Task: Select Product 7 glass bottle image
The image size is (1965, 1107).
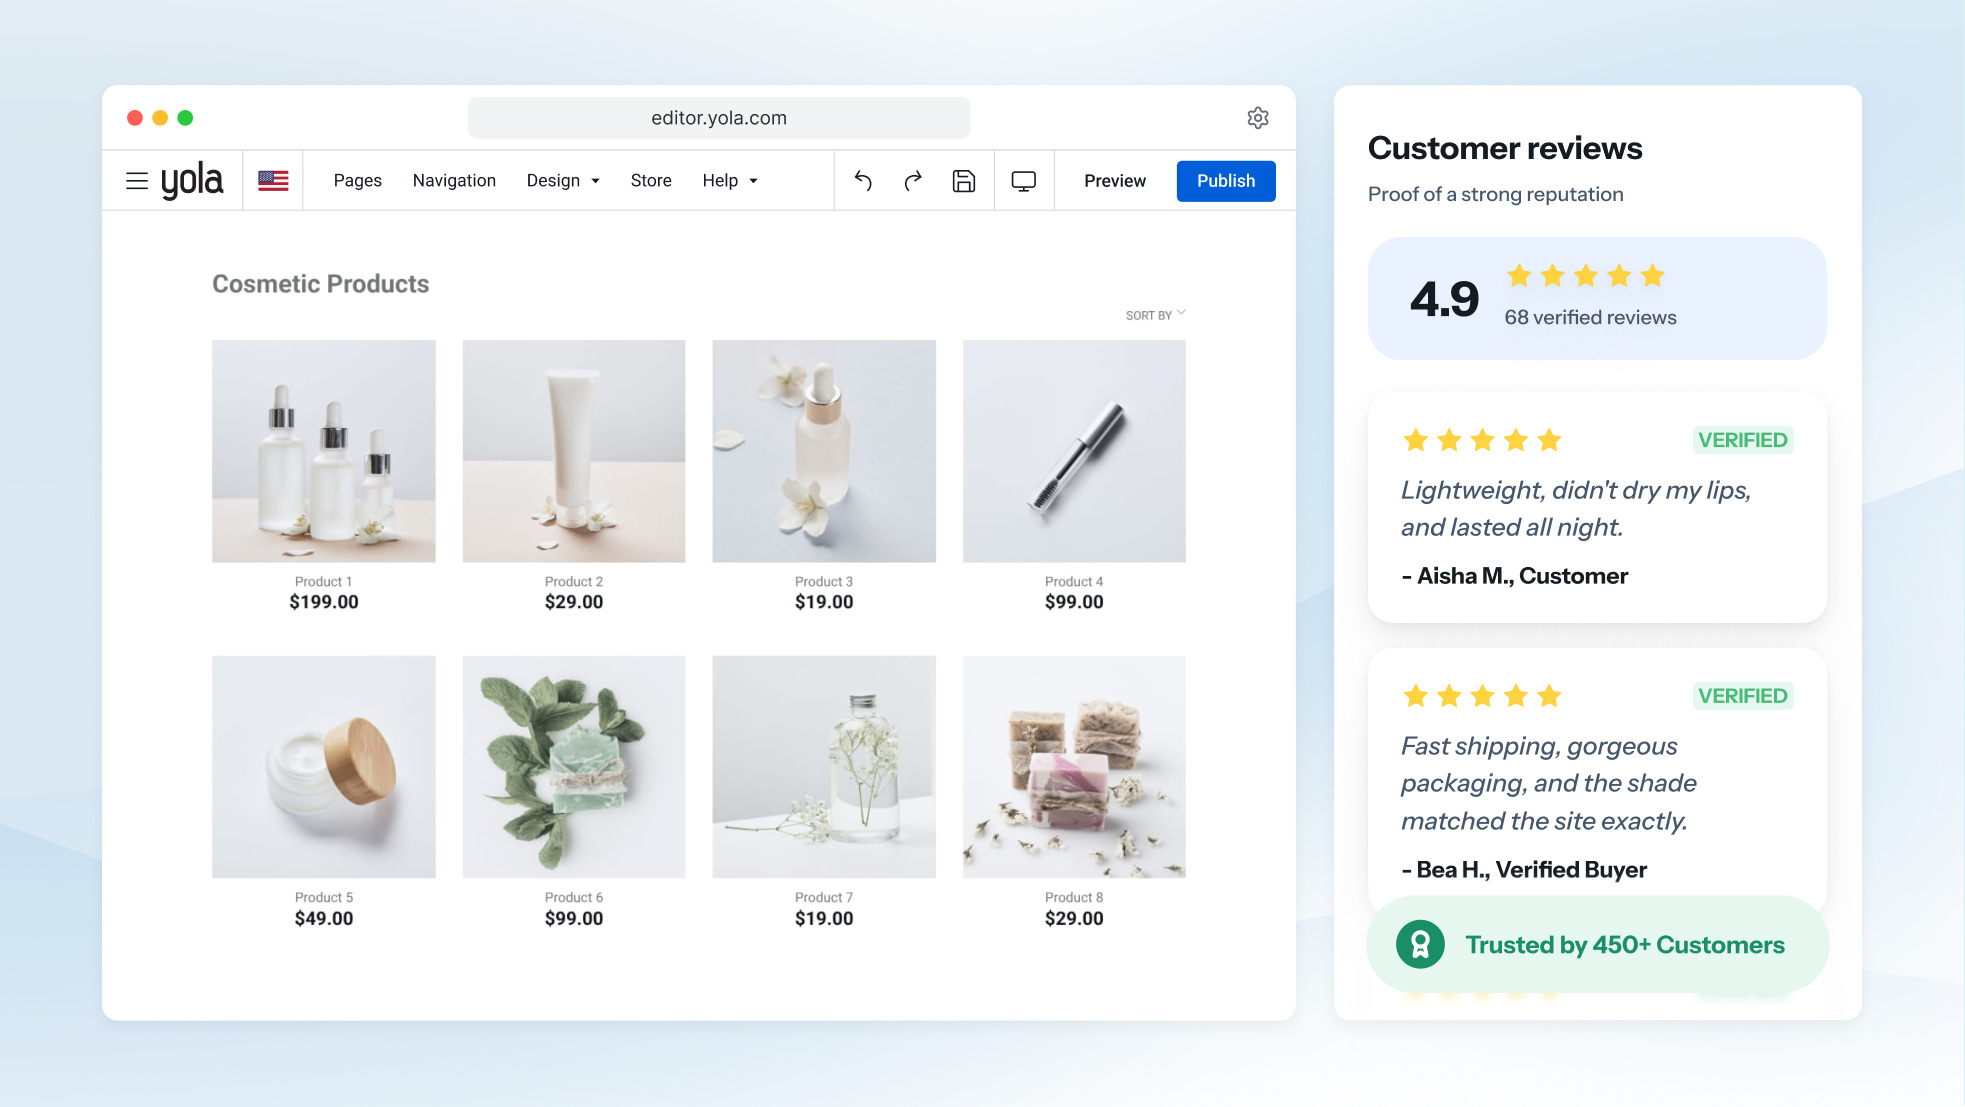Action: click(x=824, y=767)
